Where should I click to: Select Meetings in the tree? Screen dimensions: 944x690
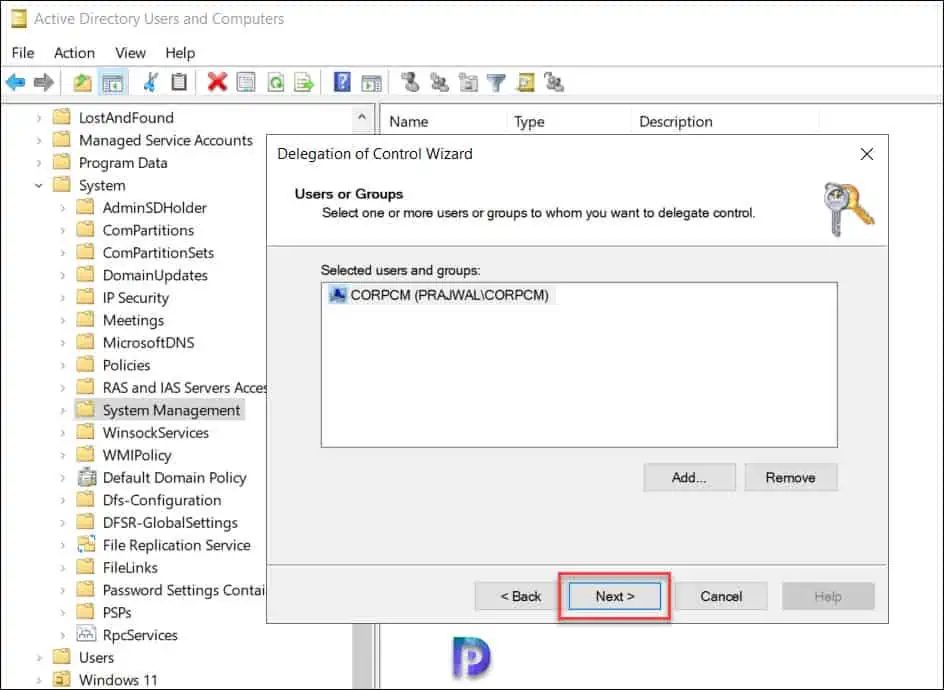coord(133,320)
